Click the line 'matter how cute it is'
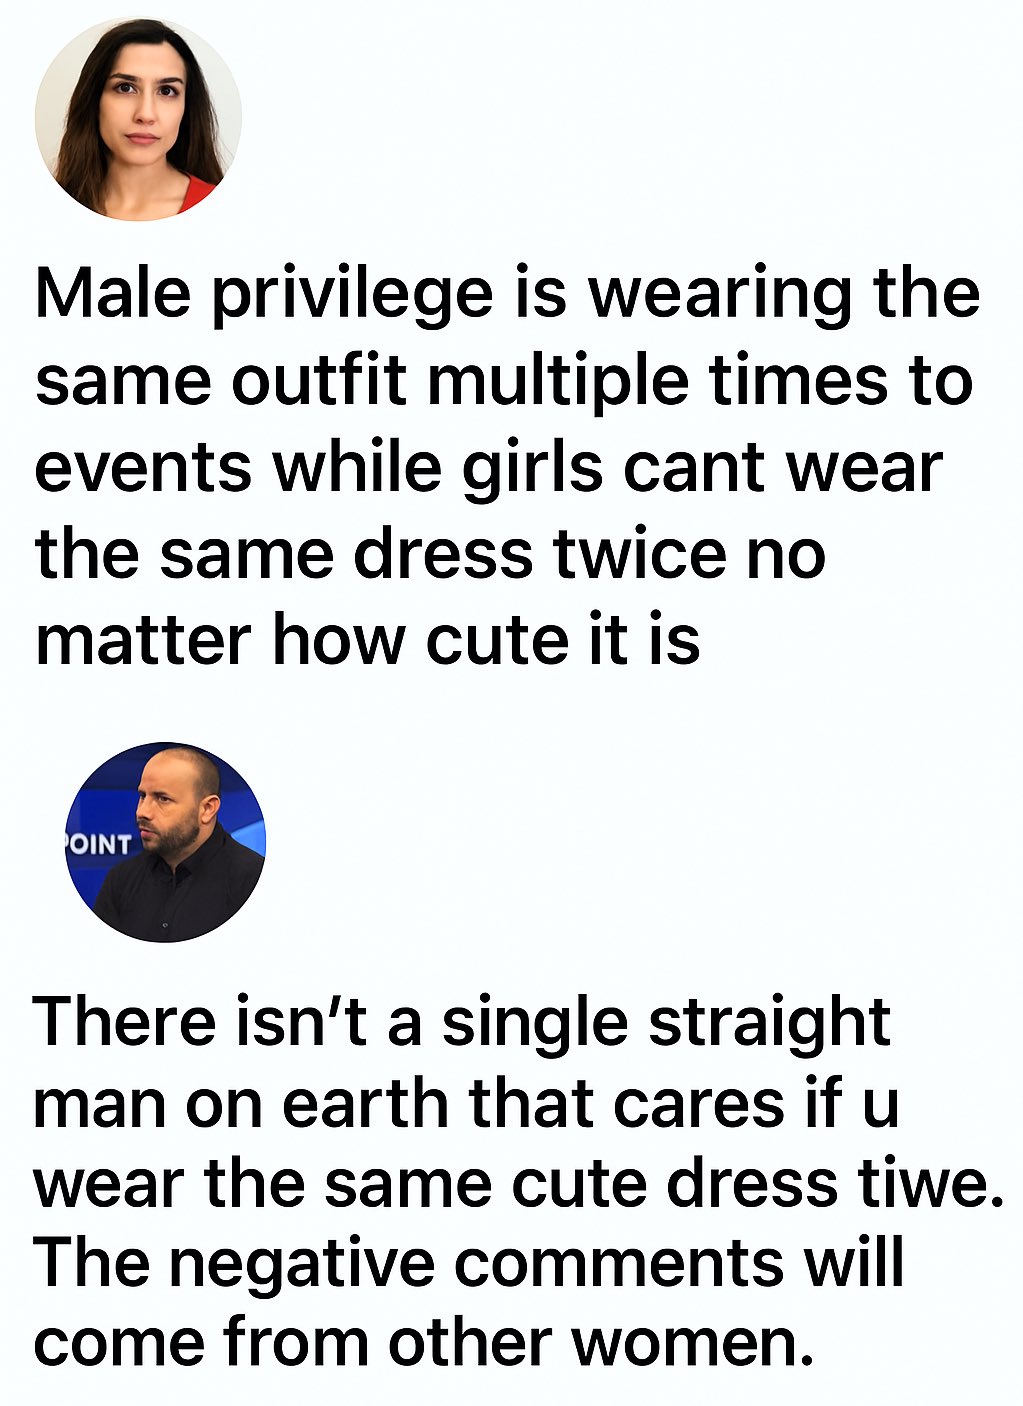This screenshot has width=1023, height=1406. coord(368,641)
